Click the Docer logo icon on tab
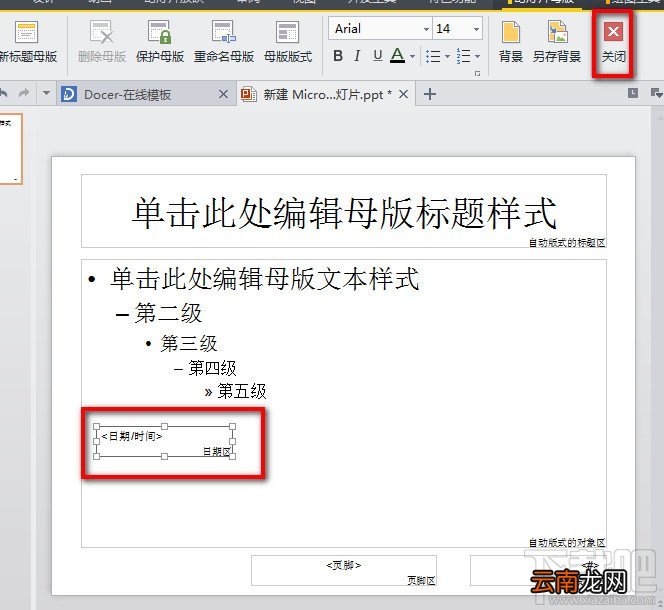The width and height of the screenshot is (664, 610). pos(69,94)
